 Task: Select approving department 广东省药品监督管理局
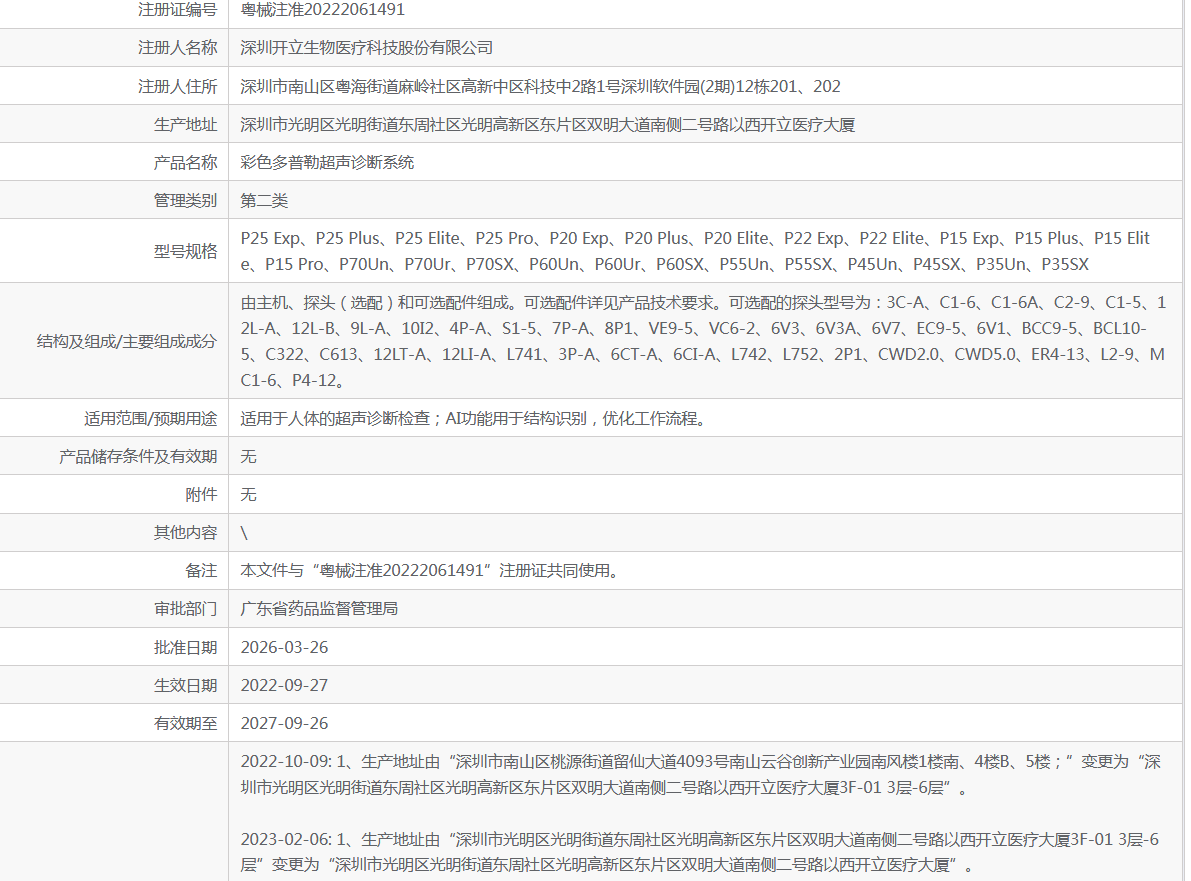point(319,609)
